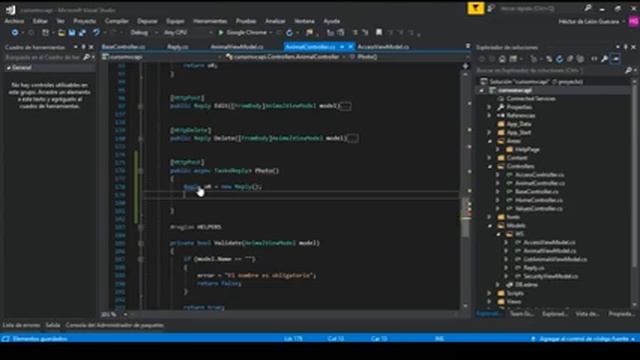Save the current file with disk icon
The width and height of the screenshot is (640, 360).
pos(72,33)
